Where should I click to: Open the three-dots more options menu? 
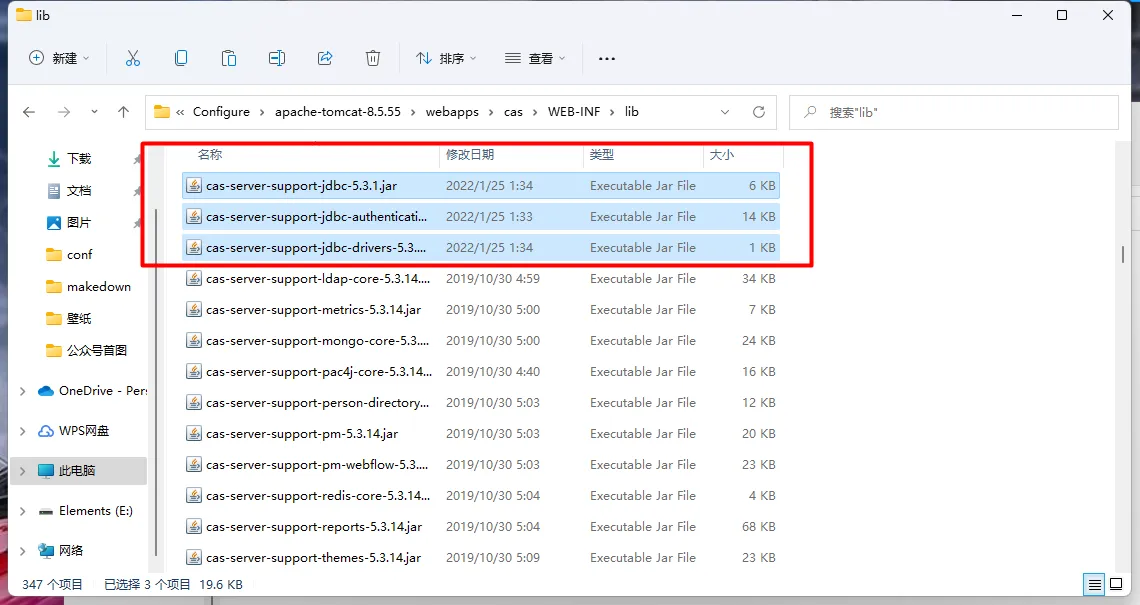point(606,58)
